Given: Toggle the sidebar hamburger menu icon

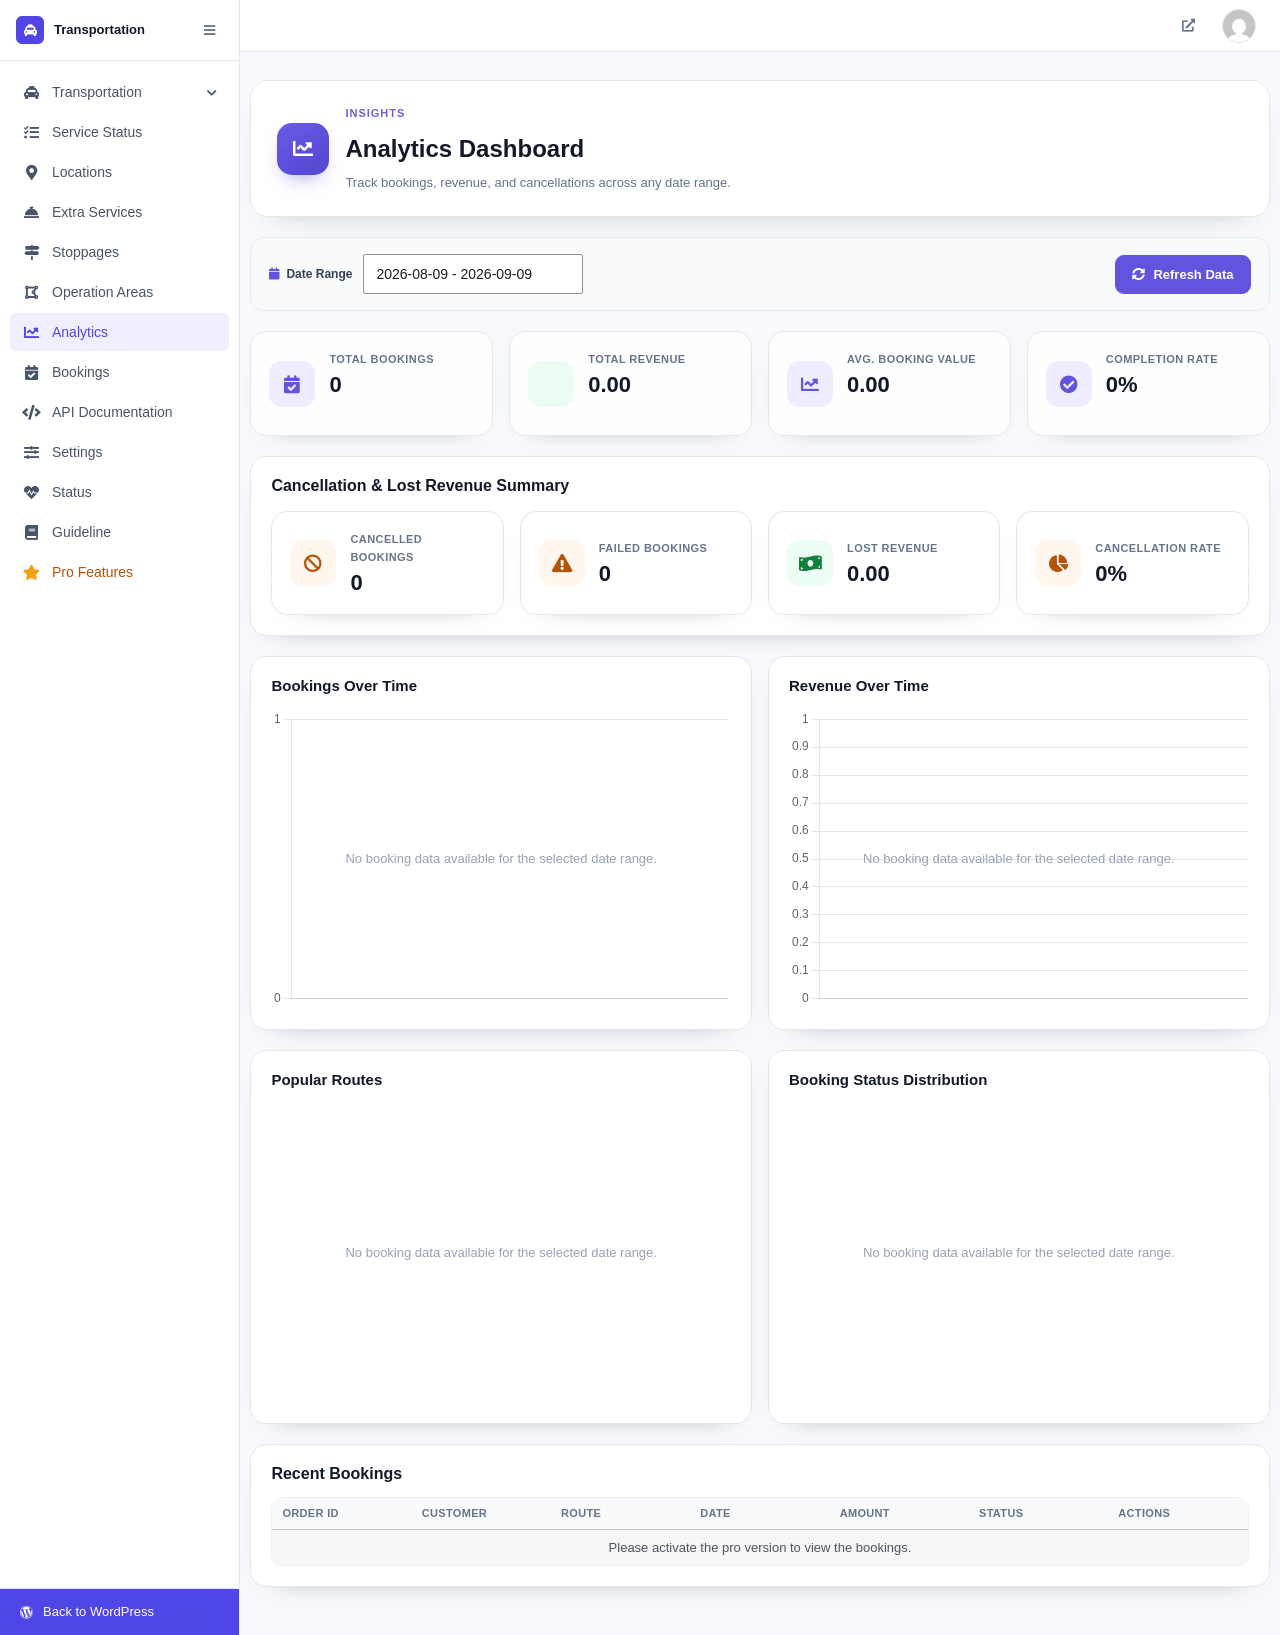Looking at the screenshot, I should click(209, 30).
